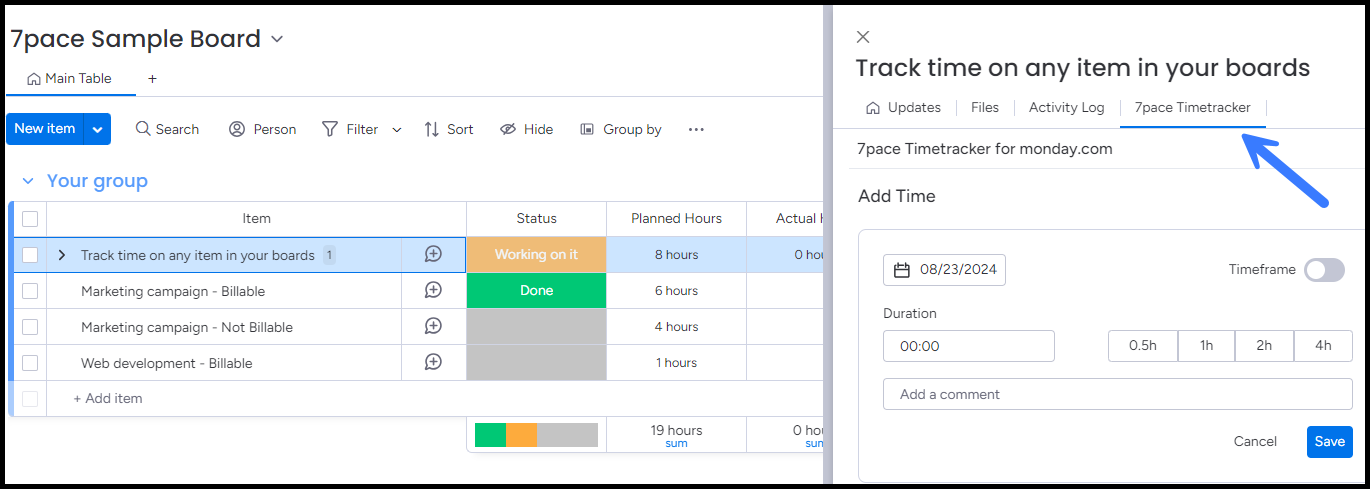Select the 2h quick duration
The image size is (1370, 489).
tap(1265, 346)
